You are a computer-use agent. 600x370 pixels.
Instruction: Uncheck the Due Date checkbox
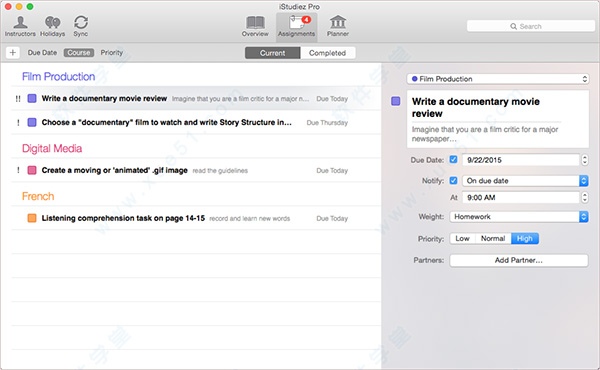tap(453, 160)
